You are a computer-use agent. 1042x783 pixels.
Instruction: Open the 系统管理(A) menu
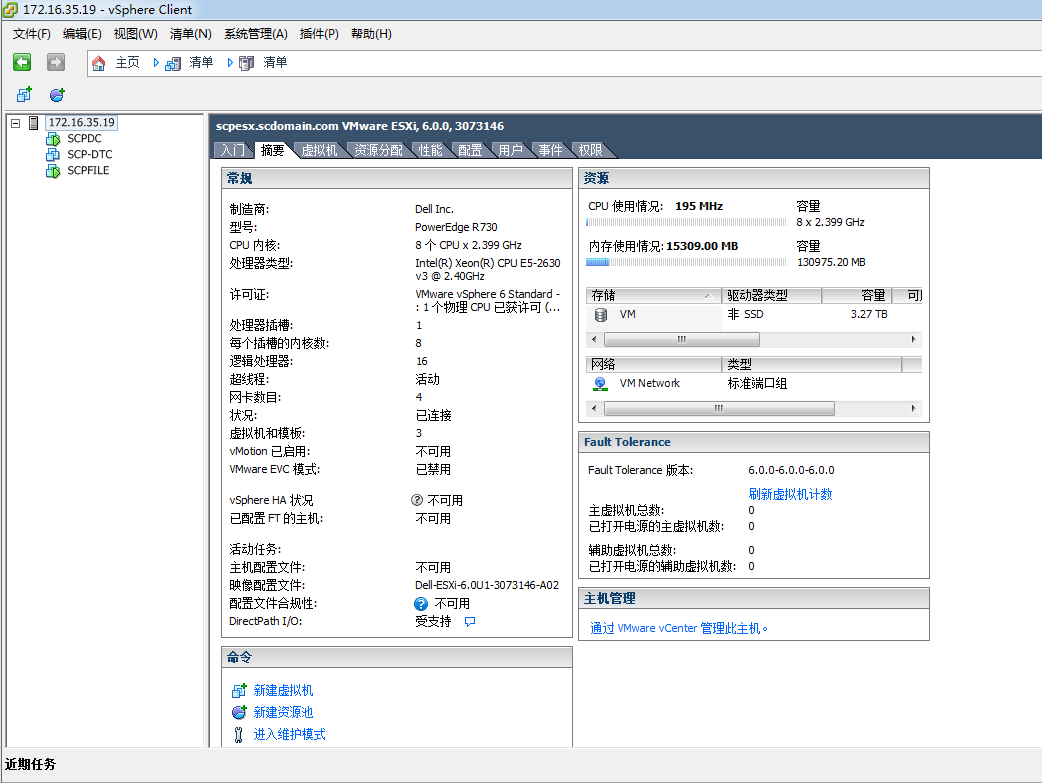click(255, 34)
